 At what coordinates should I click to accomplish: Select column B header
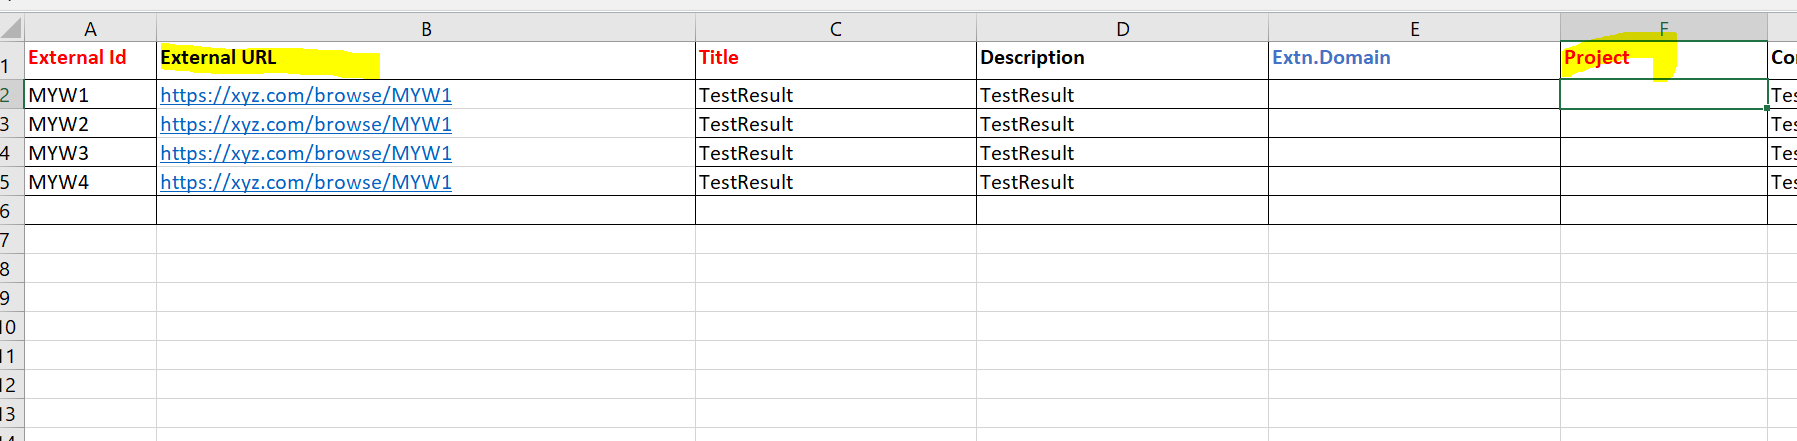(426, 29)
